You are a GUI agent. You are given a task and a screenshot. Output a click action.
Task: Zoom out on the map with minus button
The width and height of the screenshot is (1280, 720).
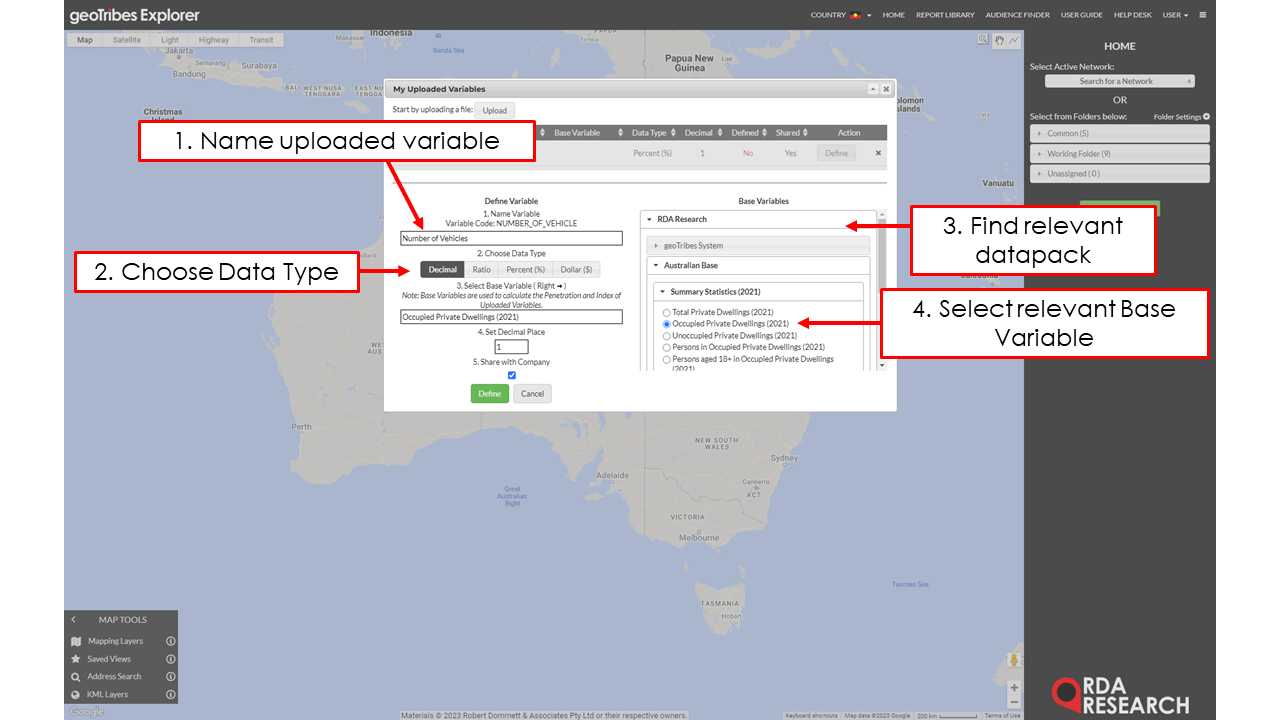tap(1014, 702)
